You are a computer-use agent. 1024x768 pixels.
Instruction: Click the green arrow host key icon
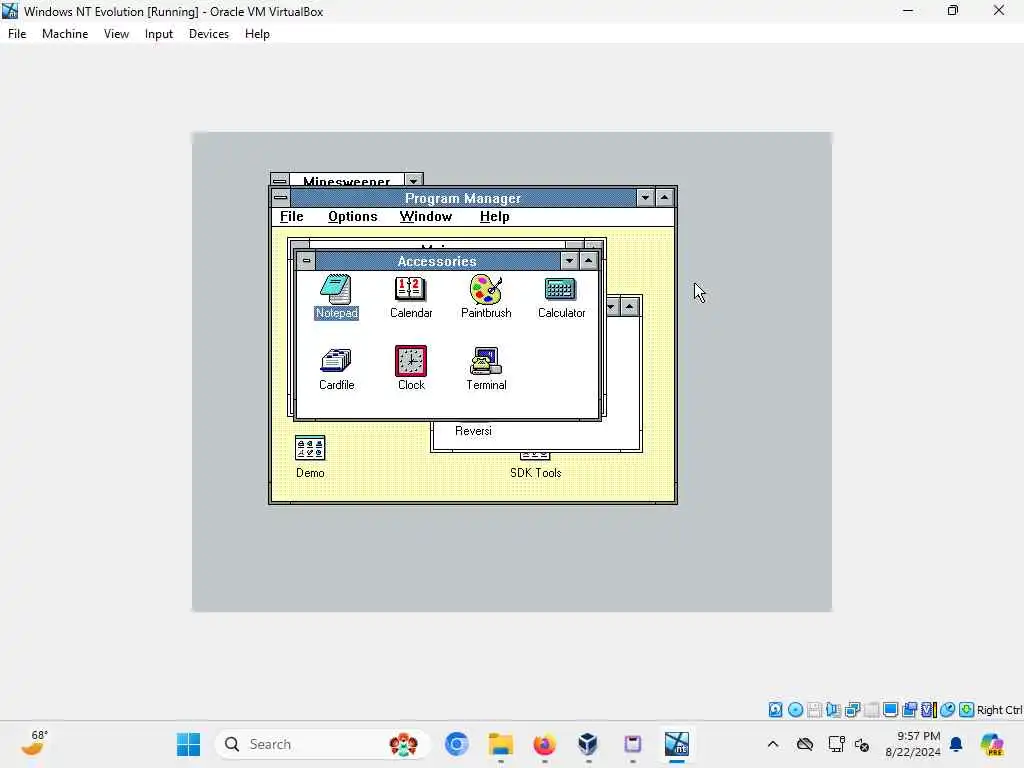967,710
